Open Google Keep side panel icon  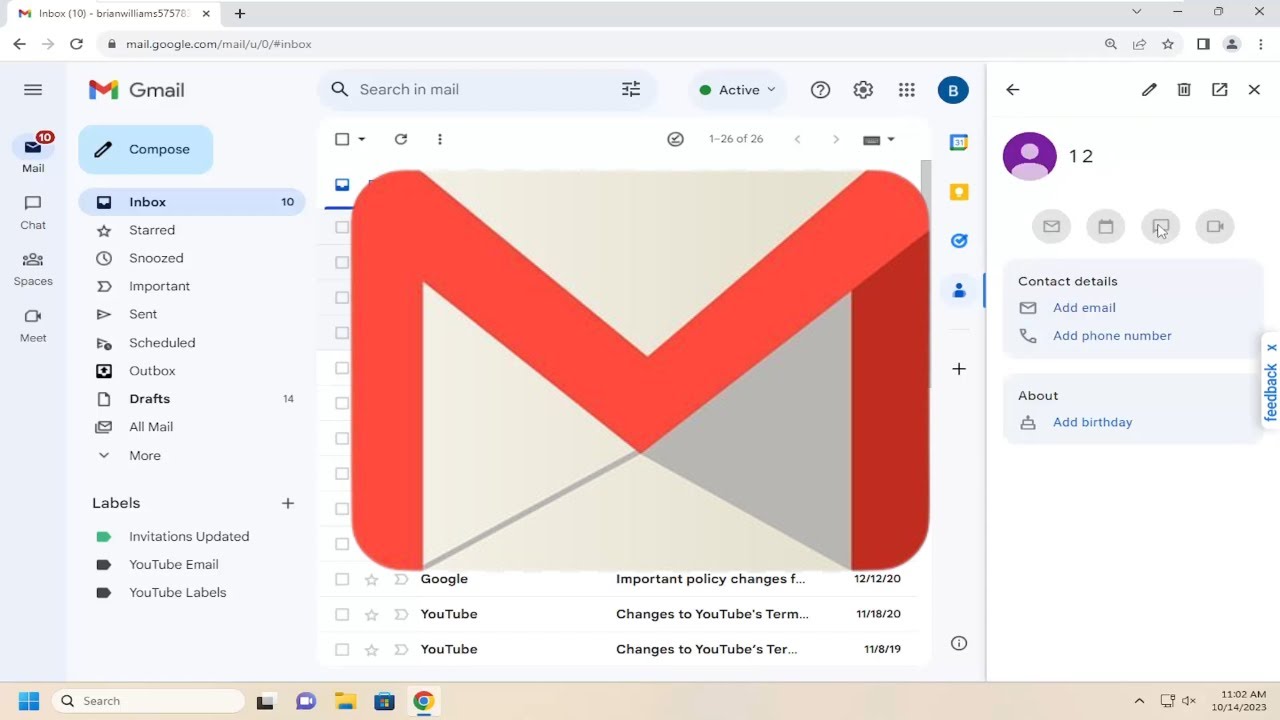(959, 192)
